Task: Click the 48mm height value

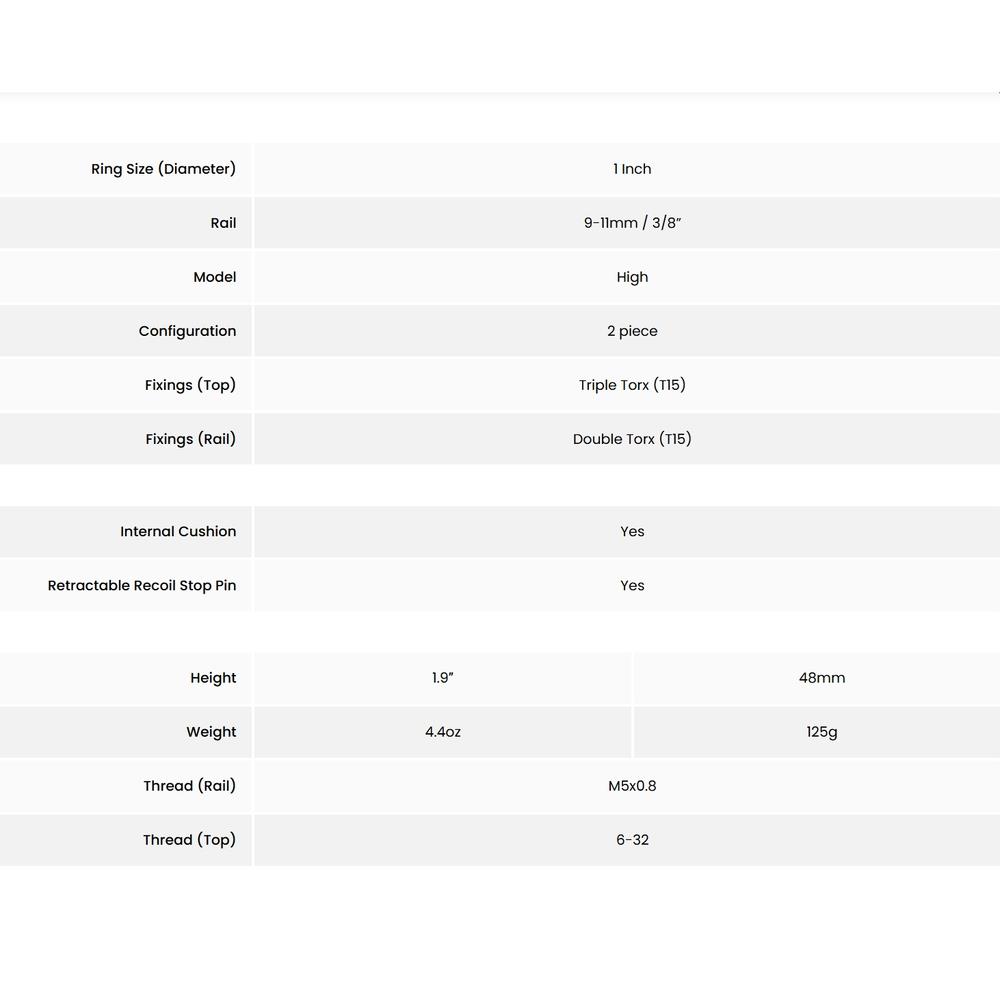Action: [822, 678]
